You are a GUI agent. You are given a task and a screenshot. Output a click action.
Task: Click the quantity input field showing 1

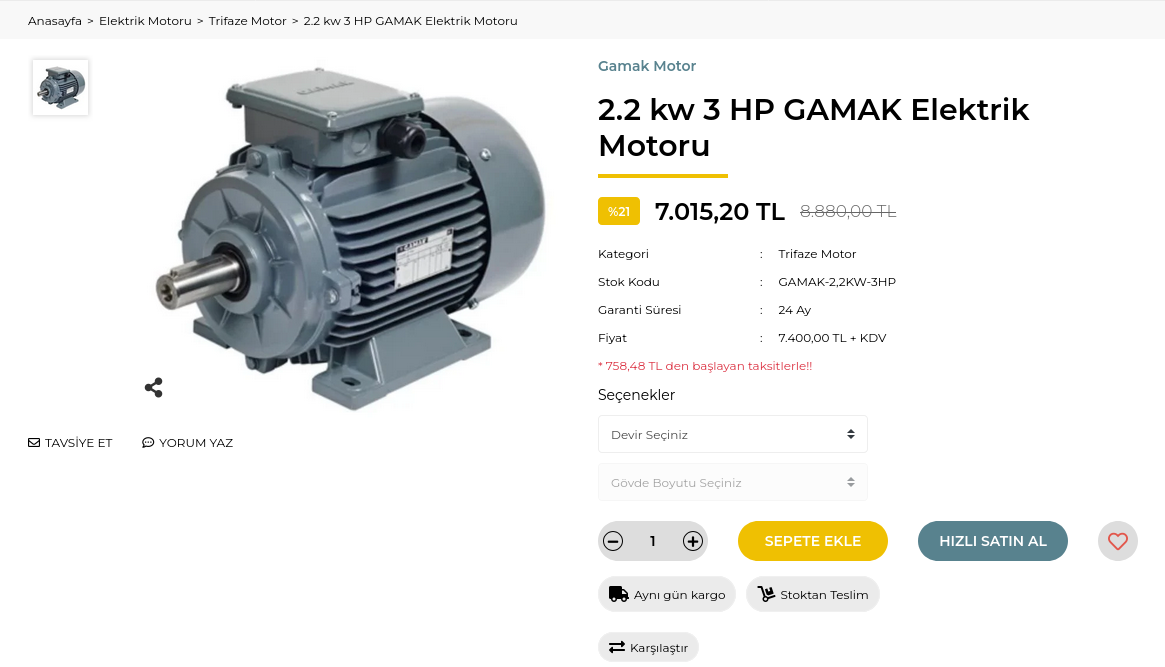[x=652, y=541]
